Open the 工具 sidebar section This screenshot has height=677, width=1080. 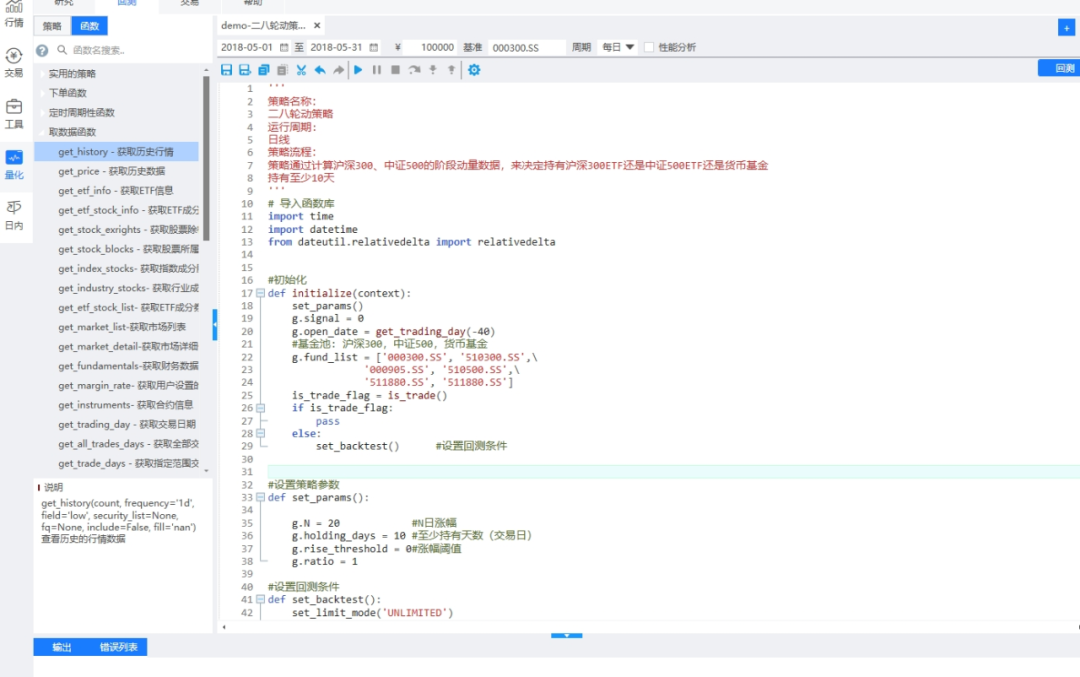[x=14, y=113]
